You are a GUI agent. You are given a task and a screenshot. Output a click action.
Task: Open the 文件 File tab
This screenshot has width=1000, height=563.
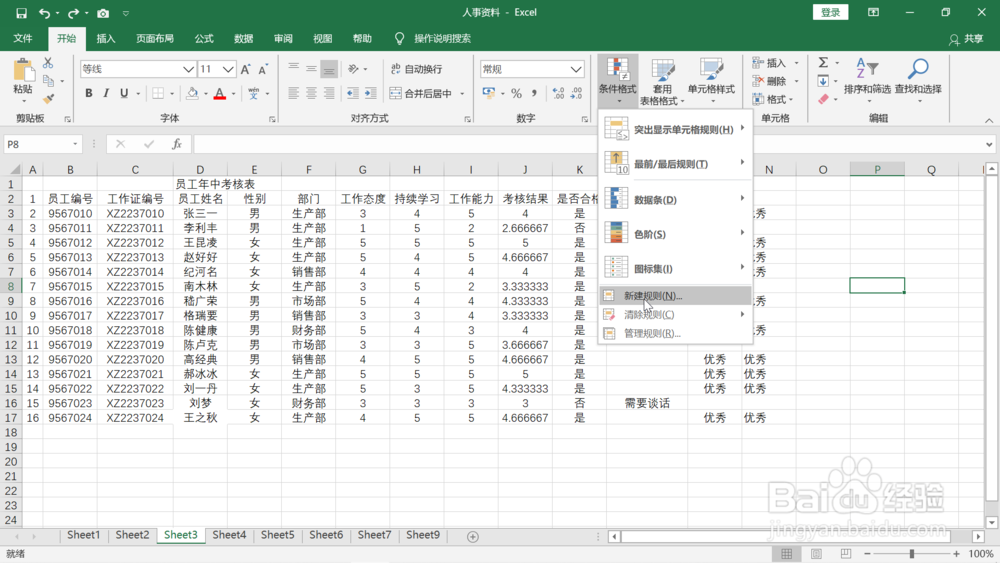[x=23, y=38]
